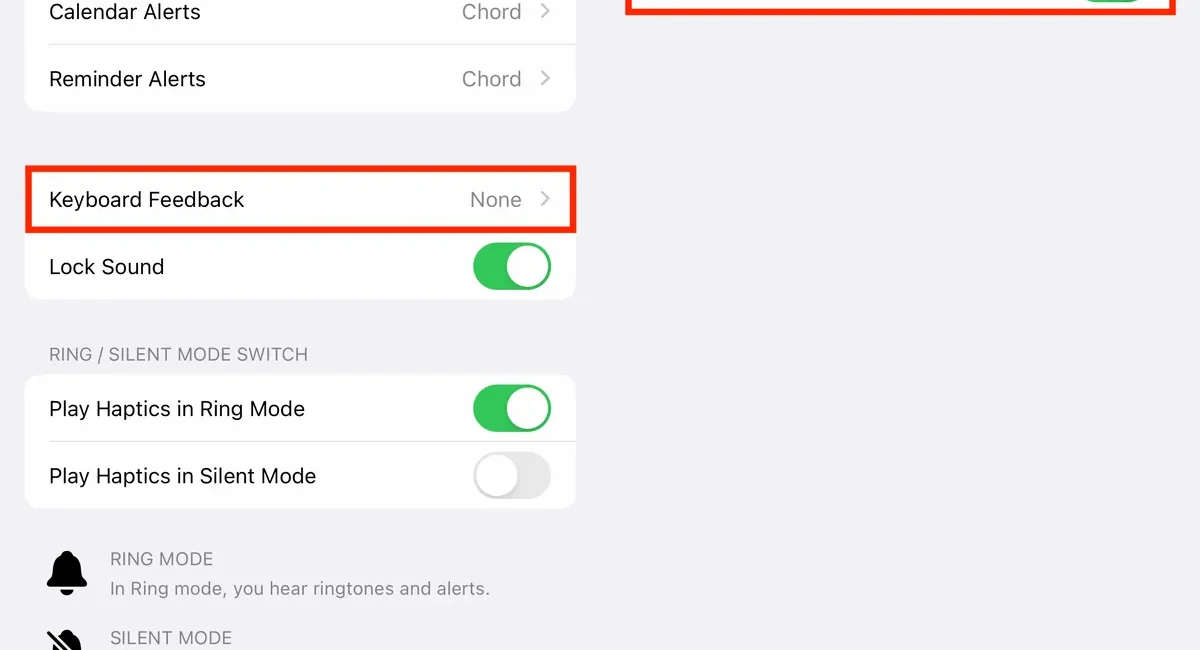This screenshot has width=1200, height=650.
Task: Click the Lock Sound label
Action: [106, 267]
